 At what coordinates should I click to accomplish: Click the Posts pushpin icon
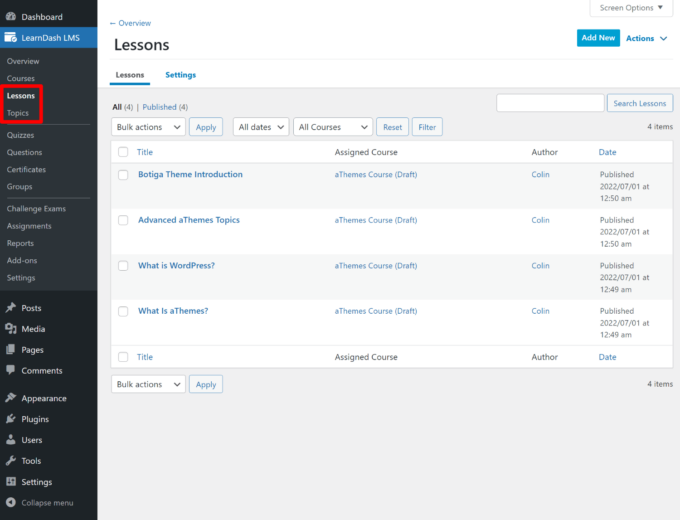(11, 308)
